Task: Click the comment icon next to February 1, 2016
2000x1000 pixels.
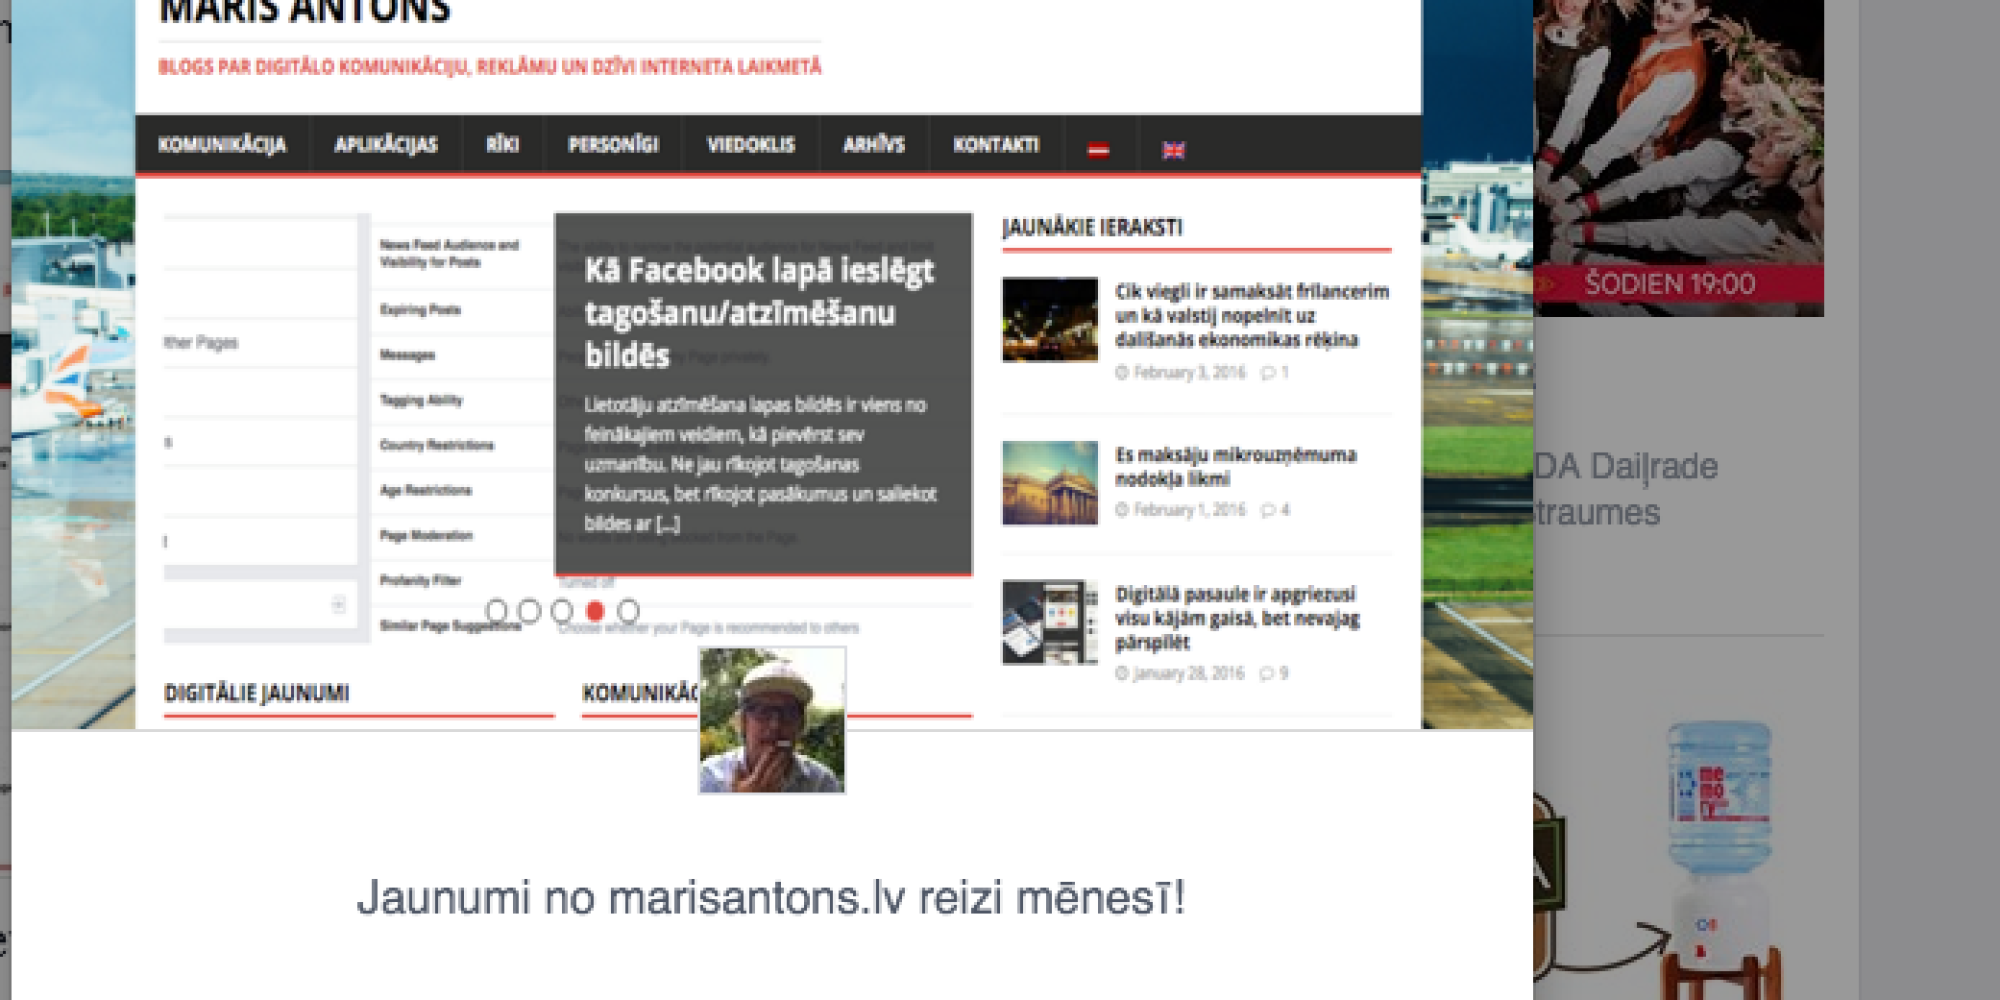Action: tap(1268, 510)
